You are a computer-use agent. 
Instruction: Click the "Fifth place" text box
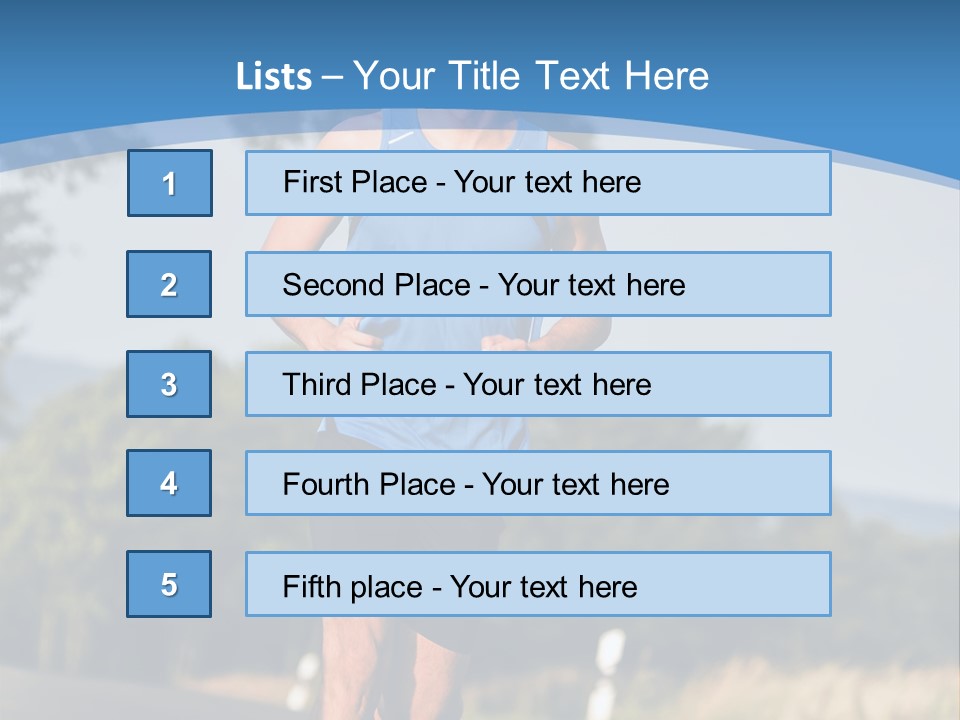click(538, 584)
